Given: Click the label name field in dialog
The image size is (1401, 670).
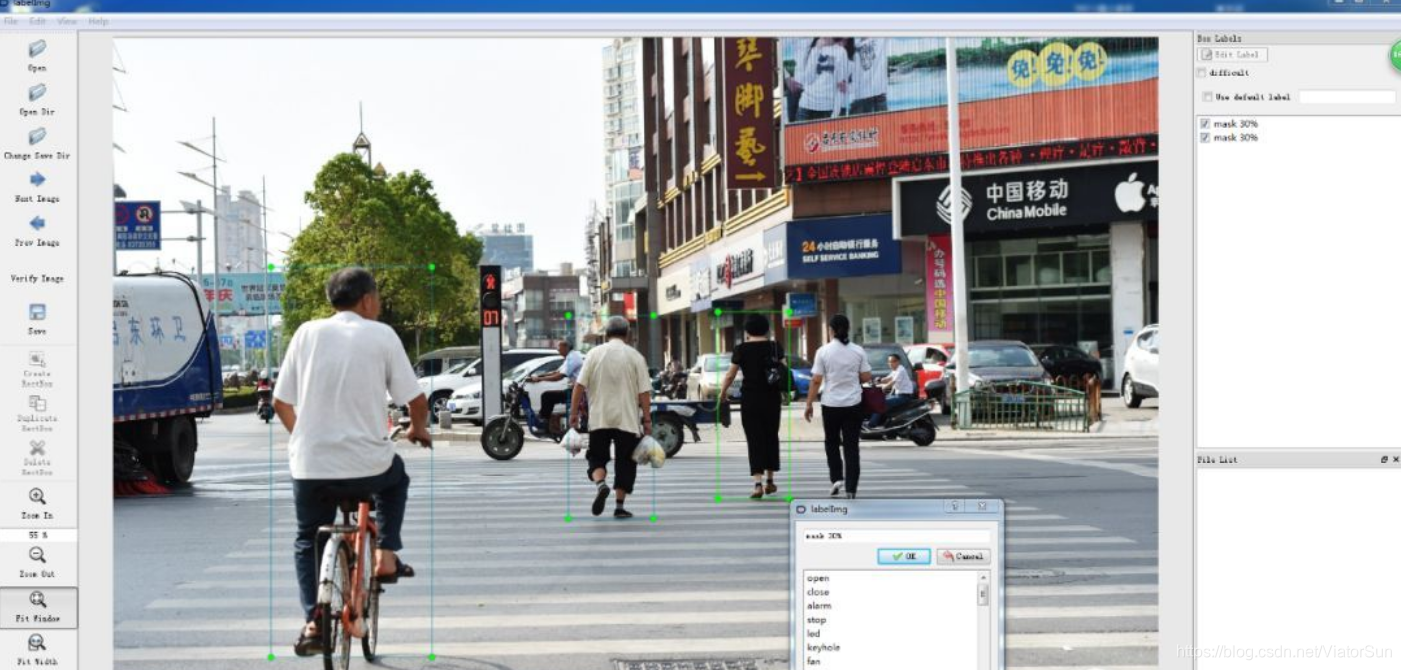Looking at the screenshot, I should [897, 536].
